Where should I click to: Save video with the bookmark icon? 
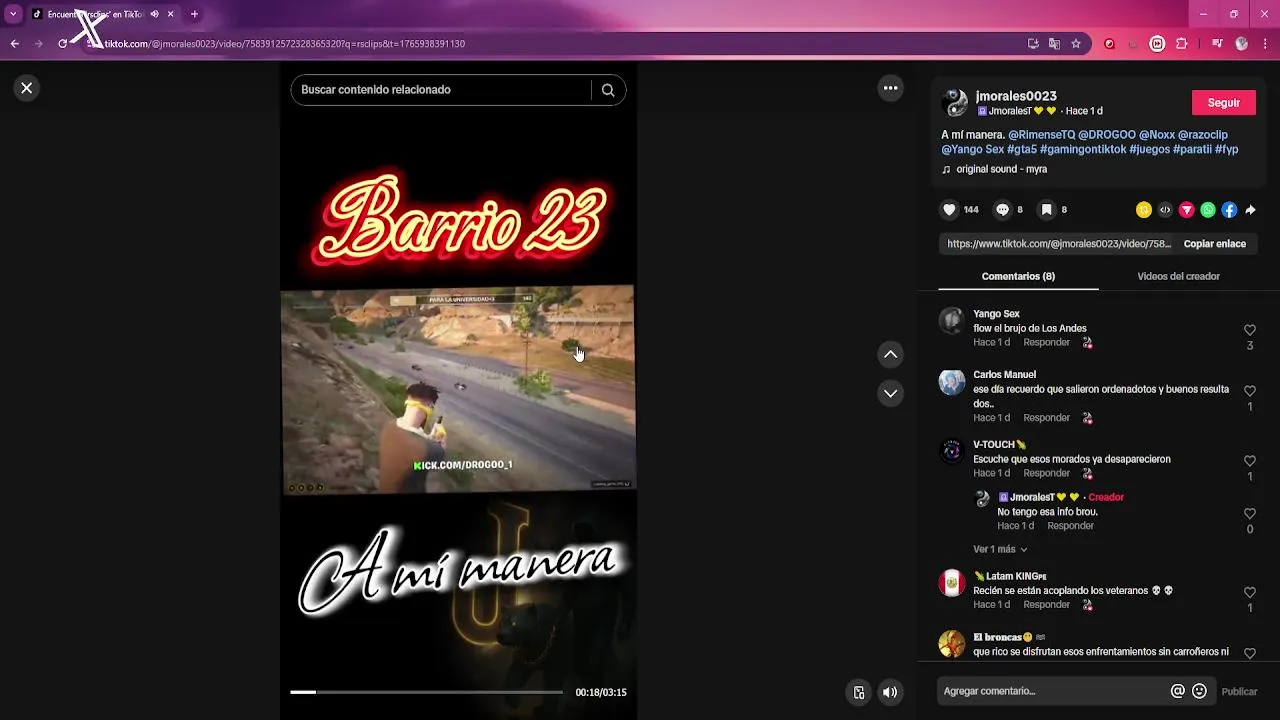point(1046,210)
